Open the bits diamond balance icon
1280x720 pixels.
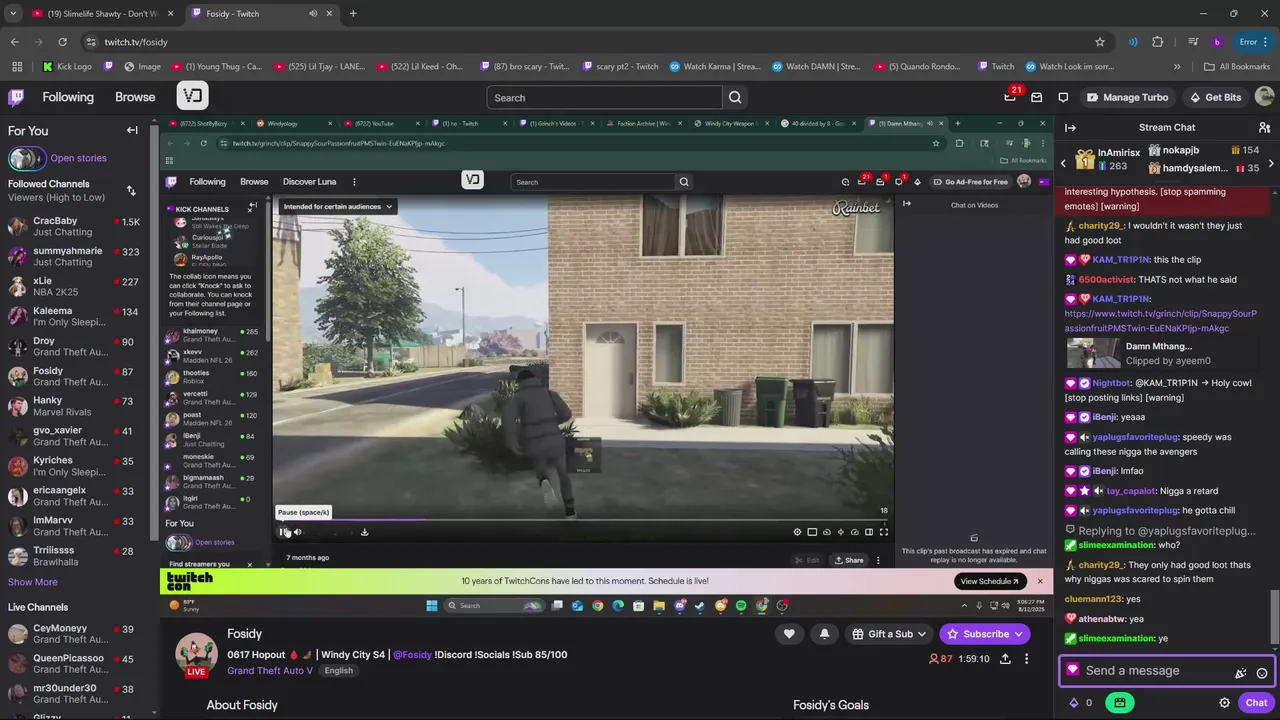tap(1081, 703)
